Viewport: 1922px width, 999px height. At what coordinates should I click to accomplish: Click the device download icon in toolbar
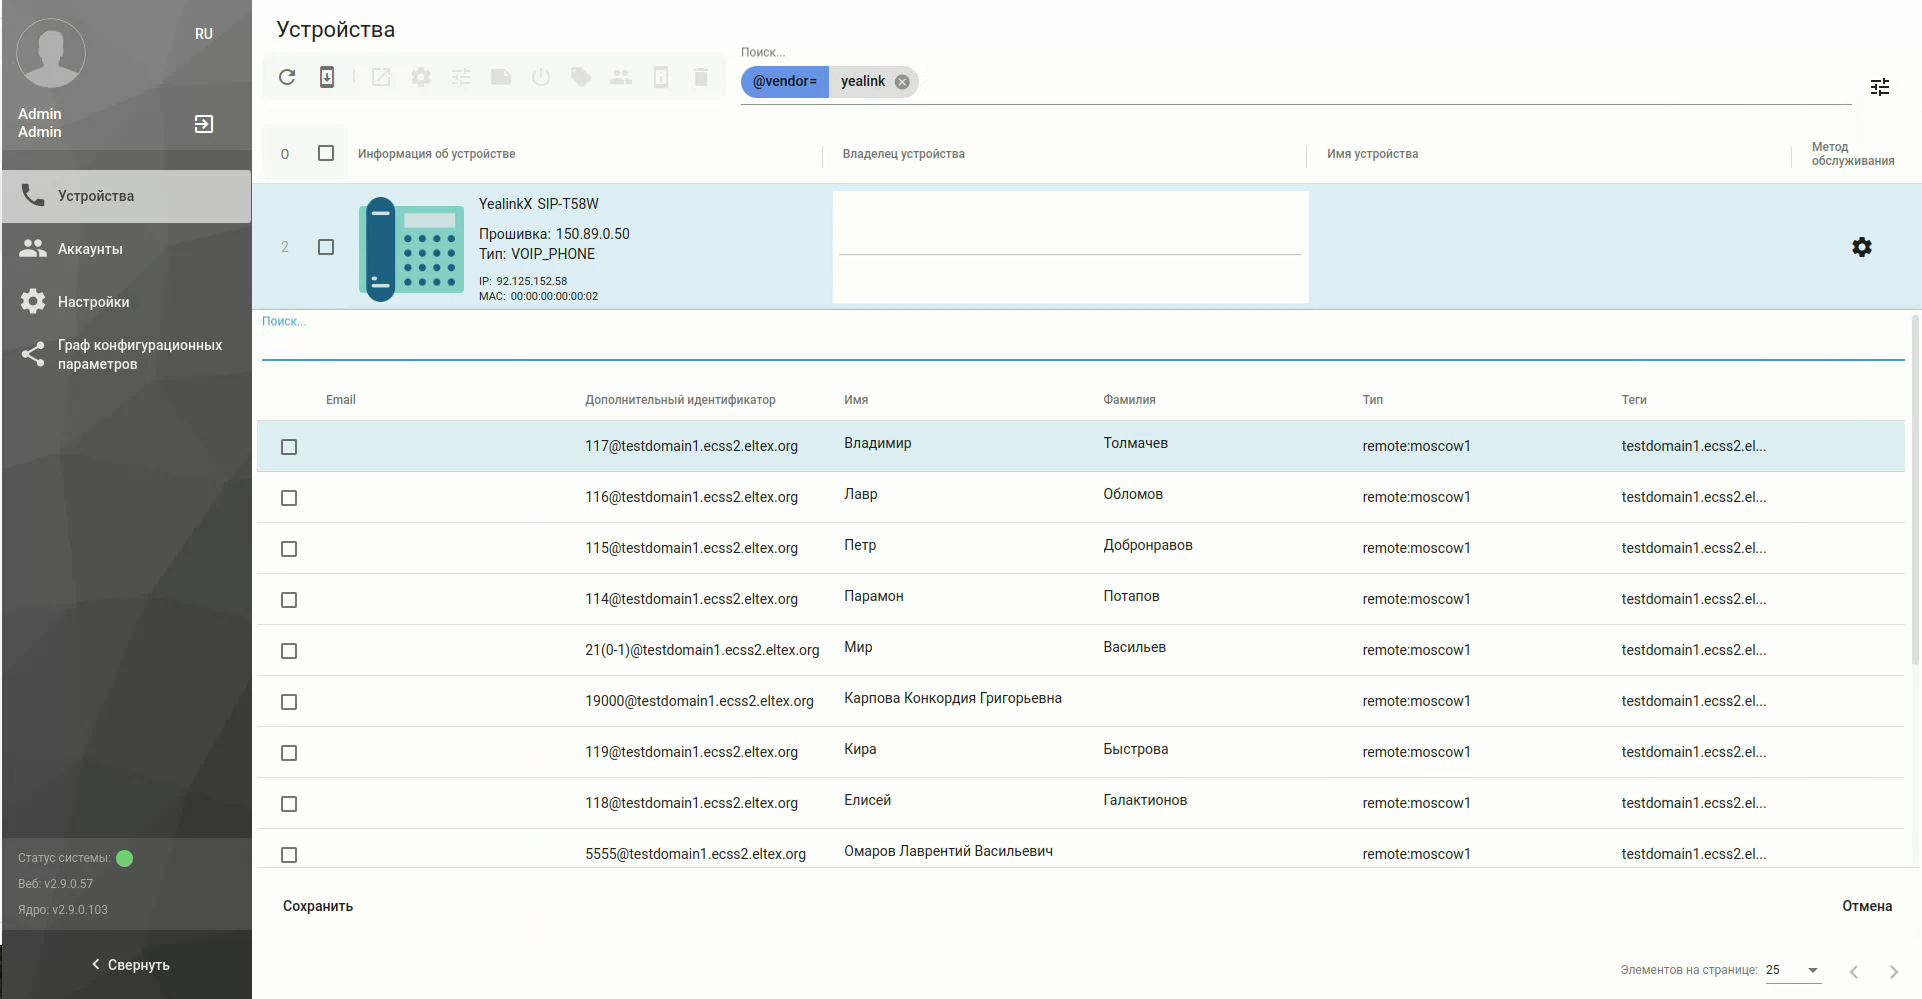point(327,77)
